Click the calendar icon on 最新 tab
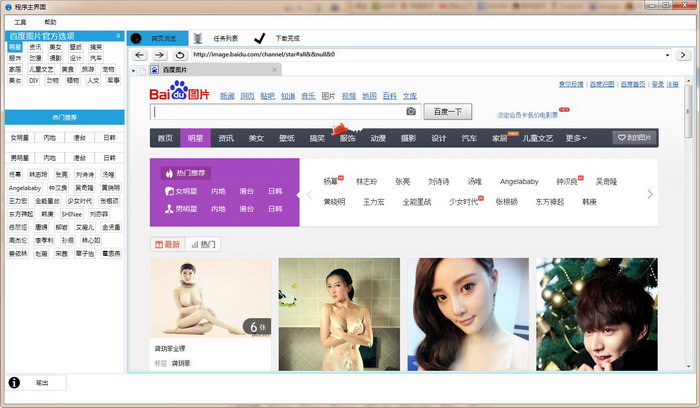The image size is (700, 408). pyautogui.click(x=159, y=244)
